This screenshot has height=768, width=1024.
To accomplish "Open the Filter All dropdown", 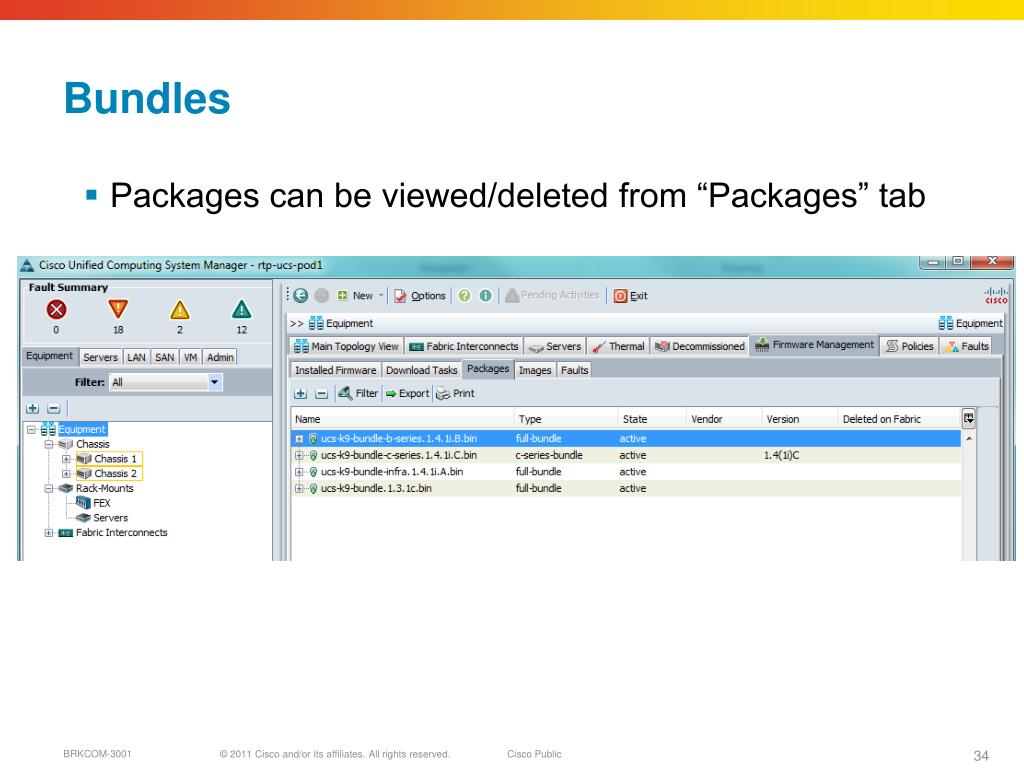I will tap(166, 382).
